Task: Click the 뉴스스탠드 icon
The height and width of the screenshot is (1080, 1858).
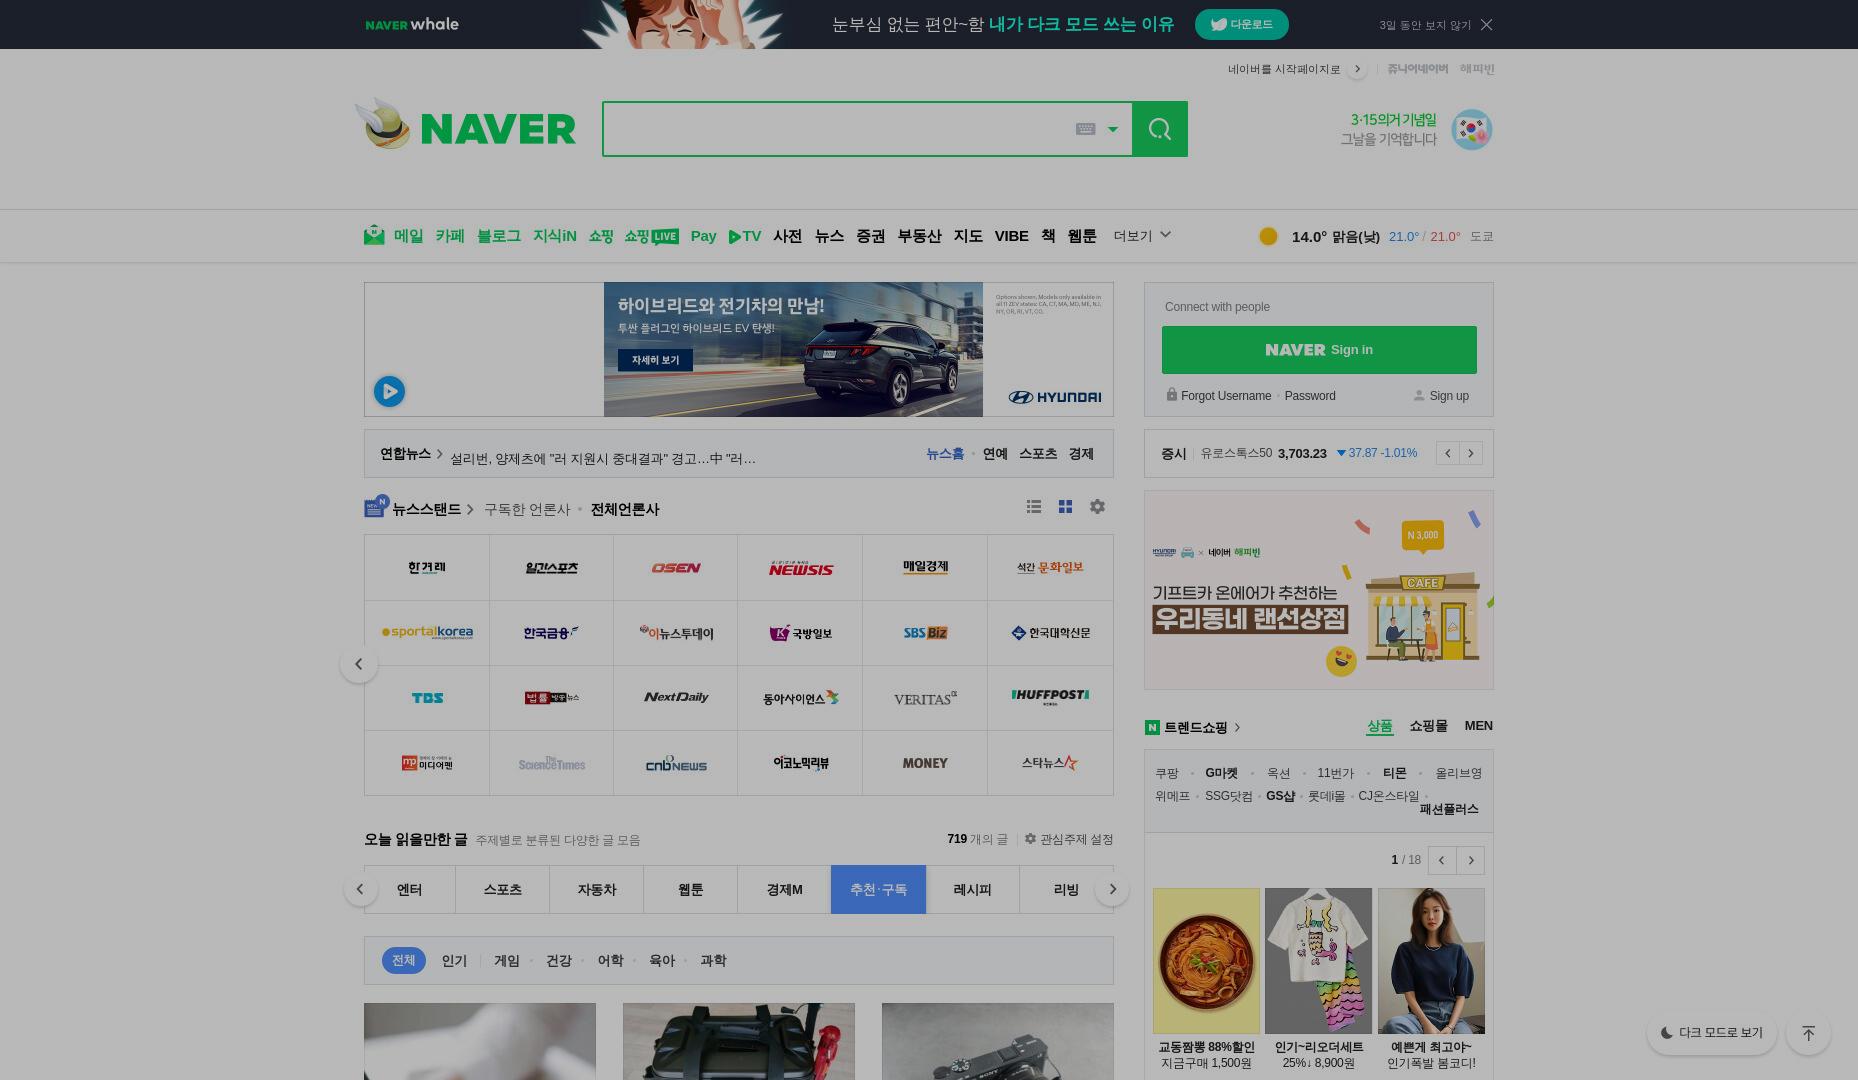Action: coord(376,507)
